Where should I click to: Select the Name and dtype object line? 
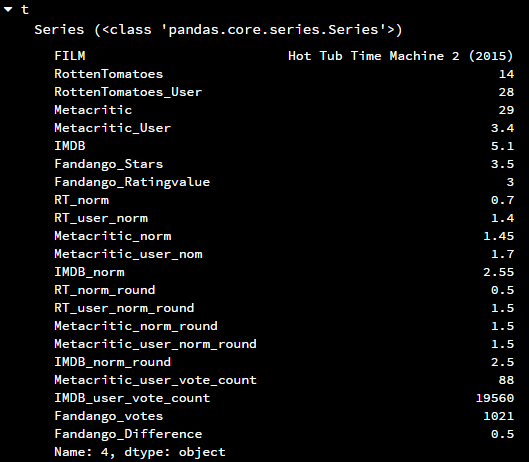(x=140, y=452)
